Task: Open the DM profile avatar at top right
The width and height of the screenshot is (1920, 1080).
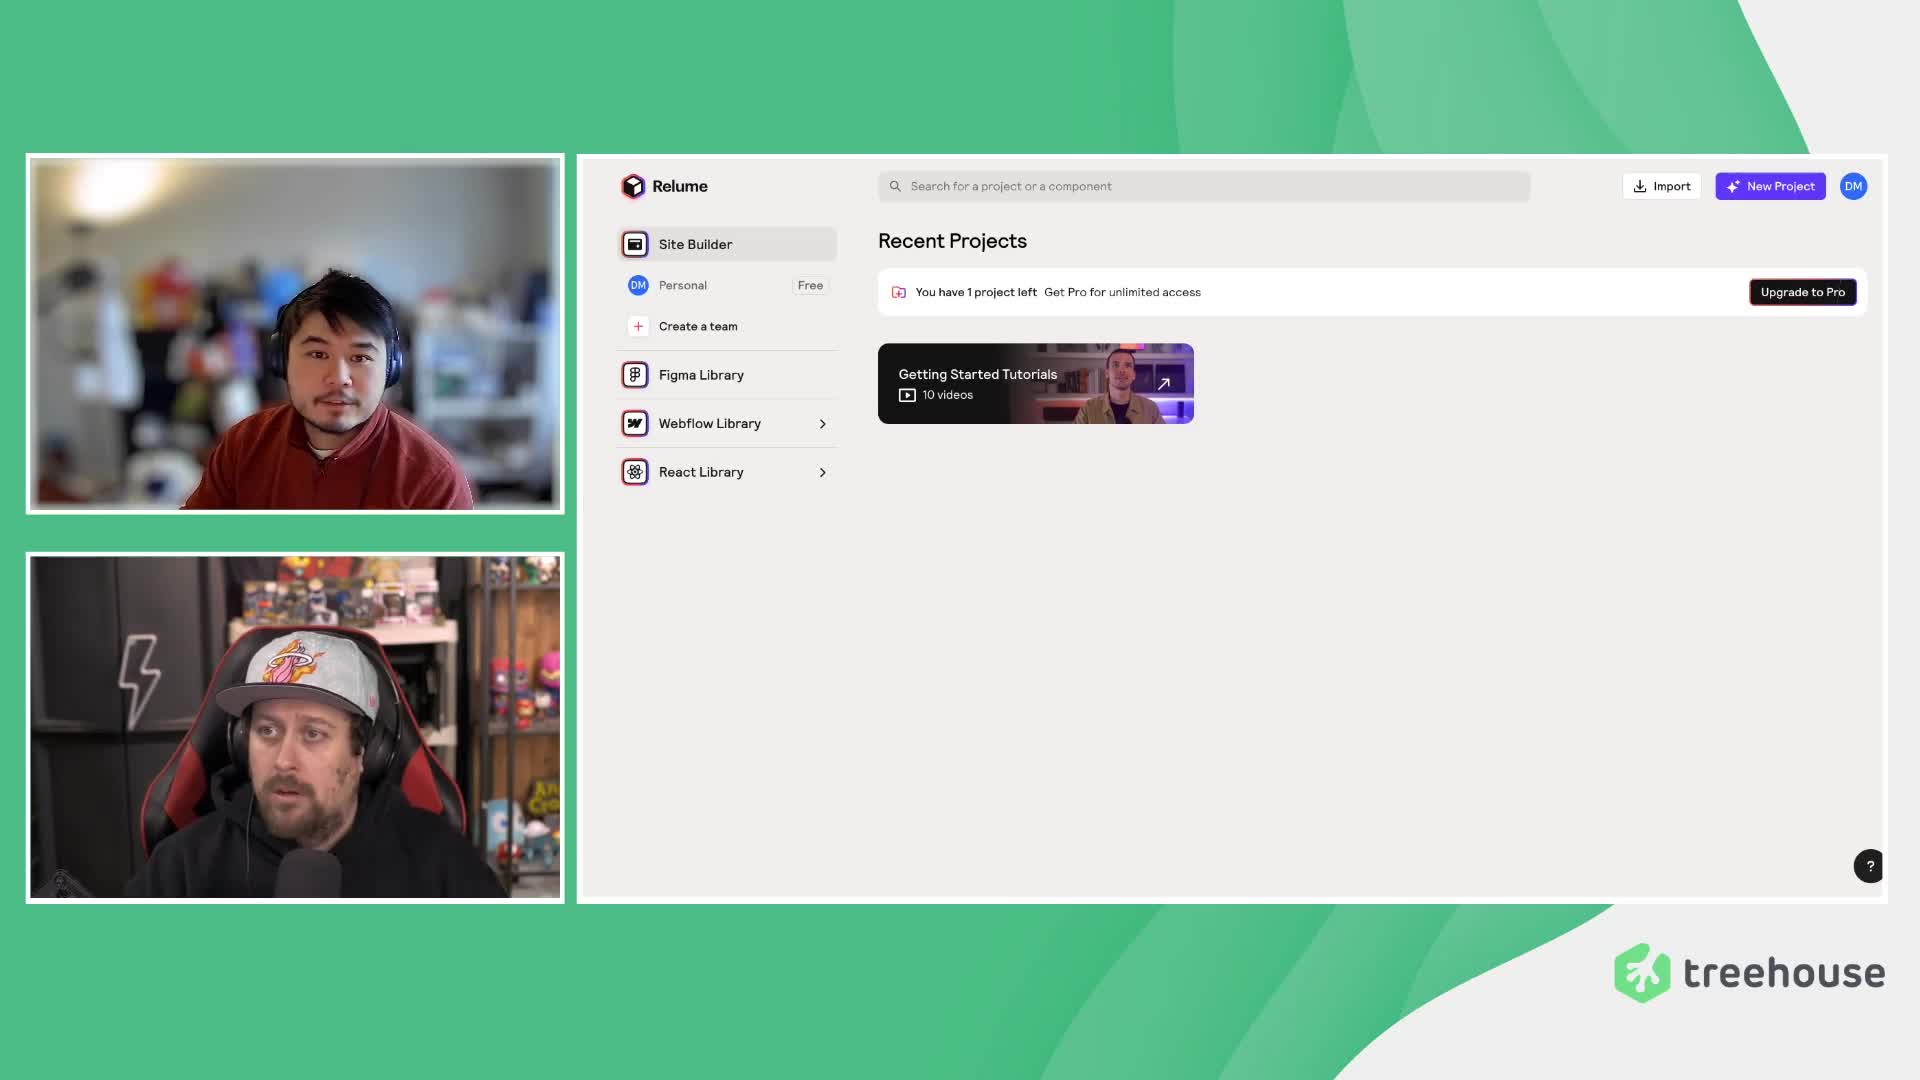Action: (x=1853, y=186)
